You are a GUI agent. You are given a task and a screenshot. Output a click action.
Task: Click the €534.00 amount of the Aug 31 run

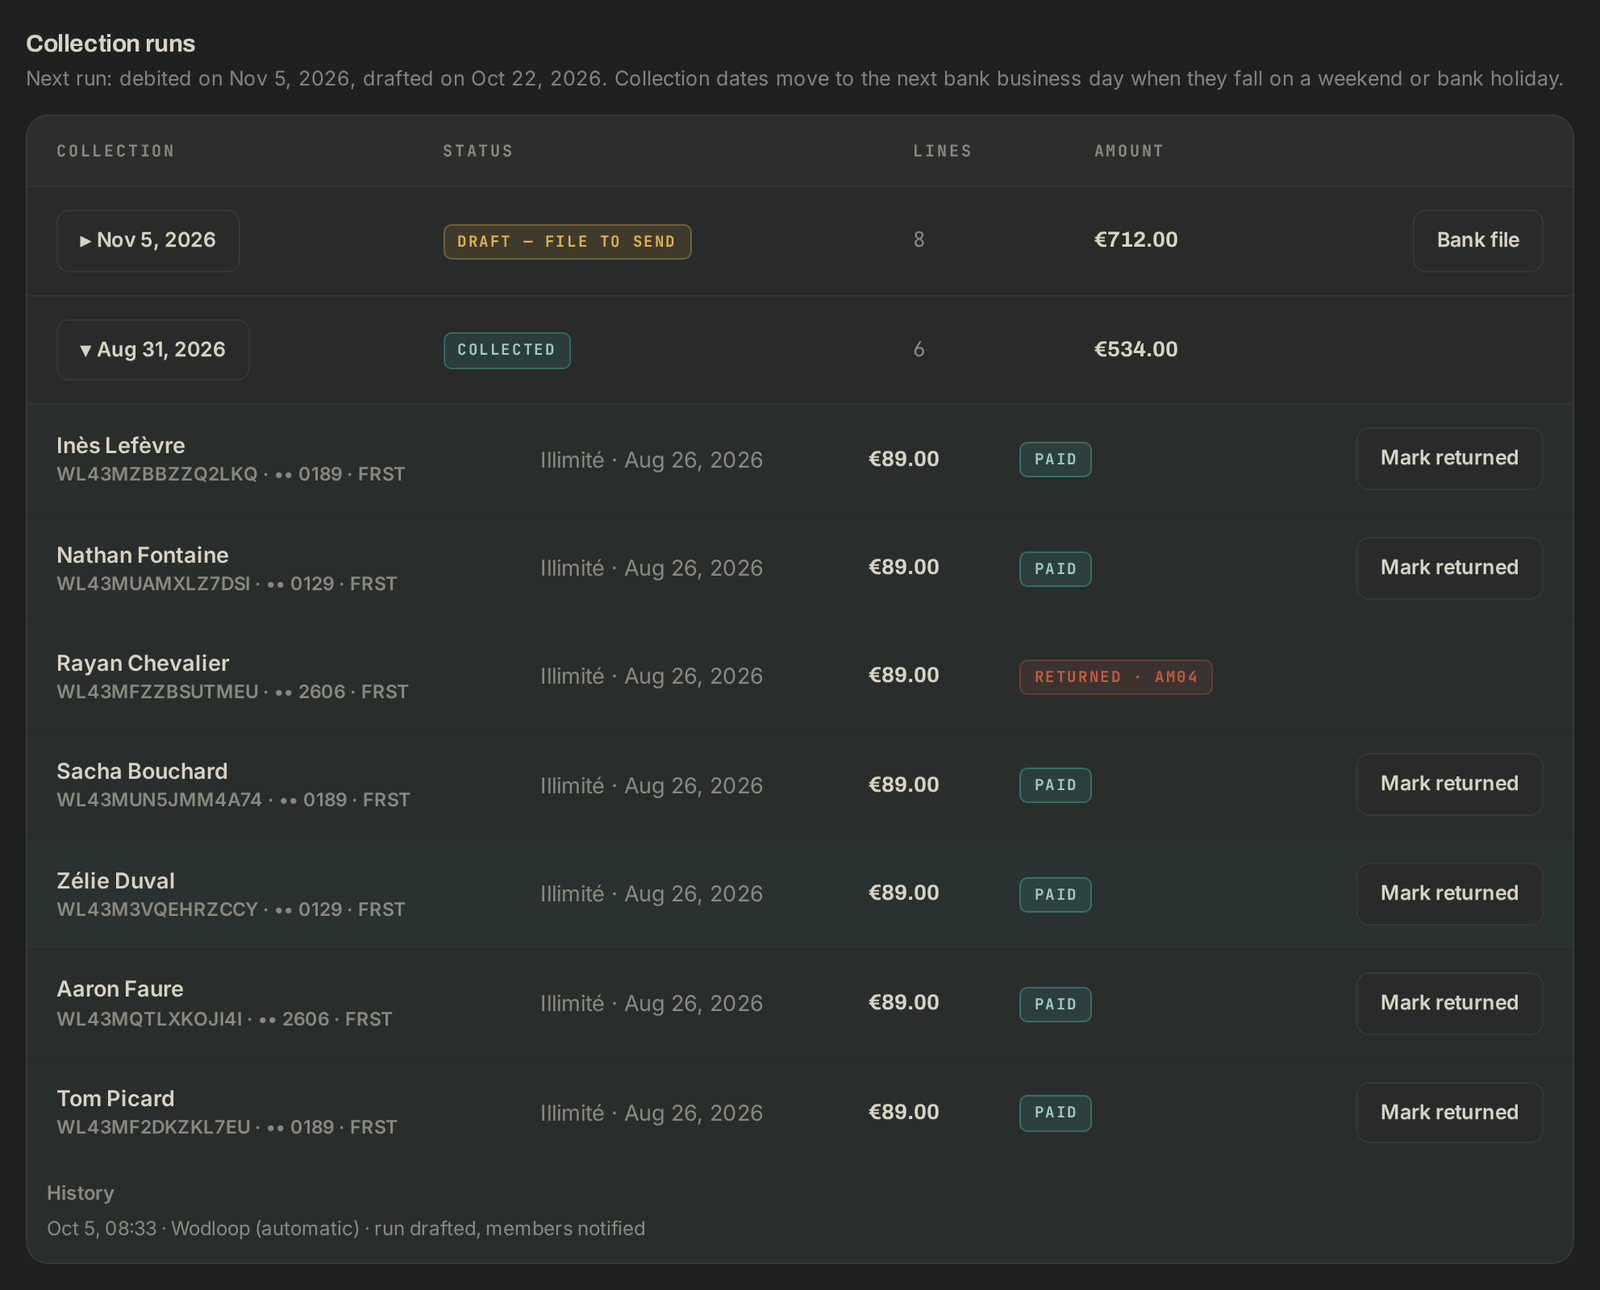click(x=1136, y=350)
